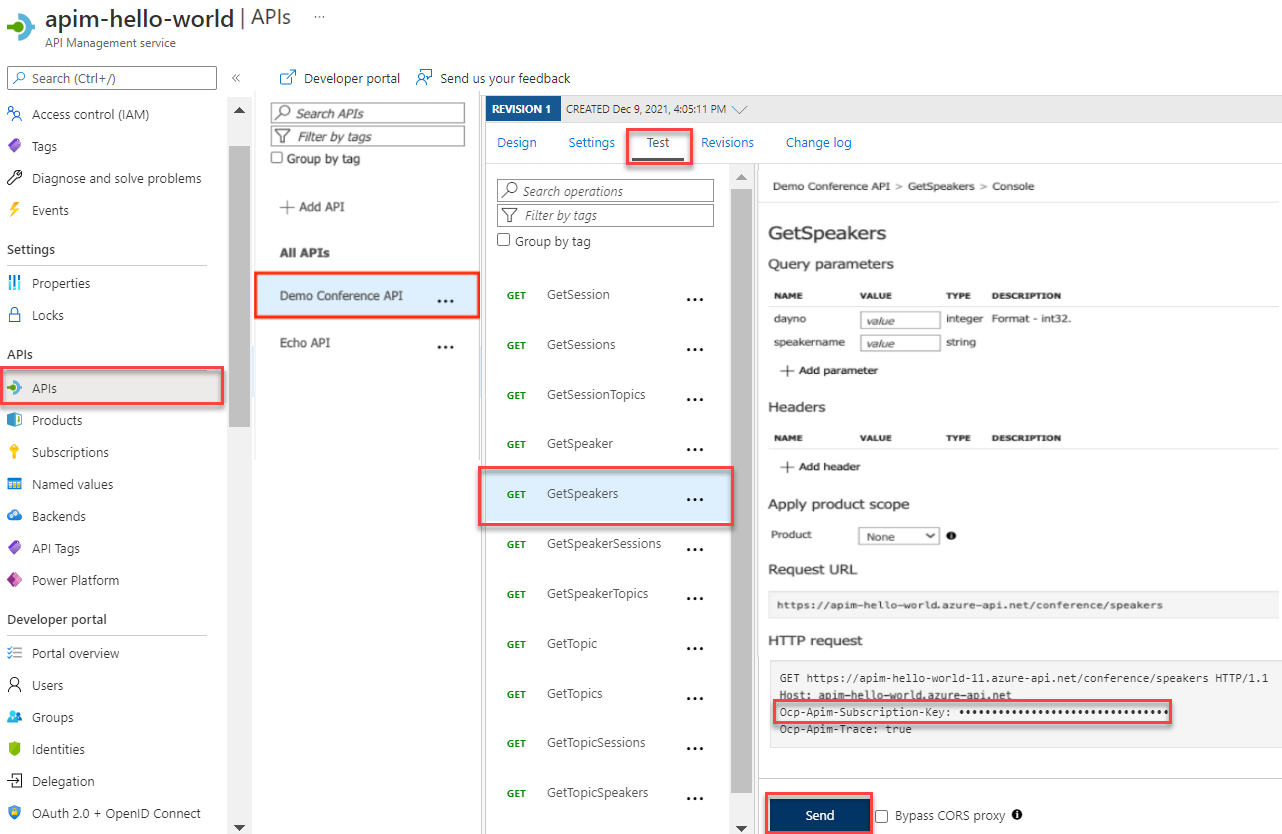The width and height of the screenshot is (1282, 834).
Task: Click the Subscriptions key icon
Action: (x=14, y=452)
